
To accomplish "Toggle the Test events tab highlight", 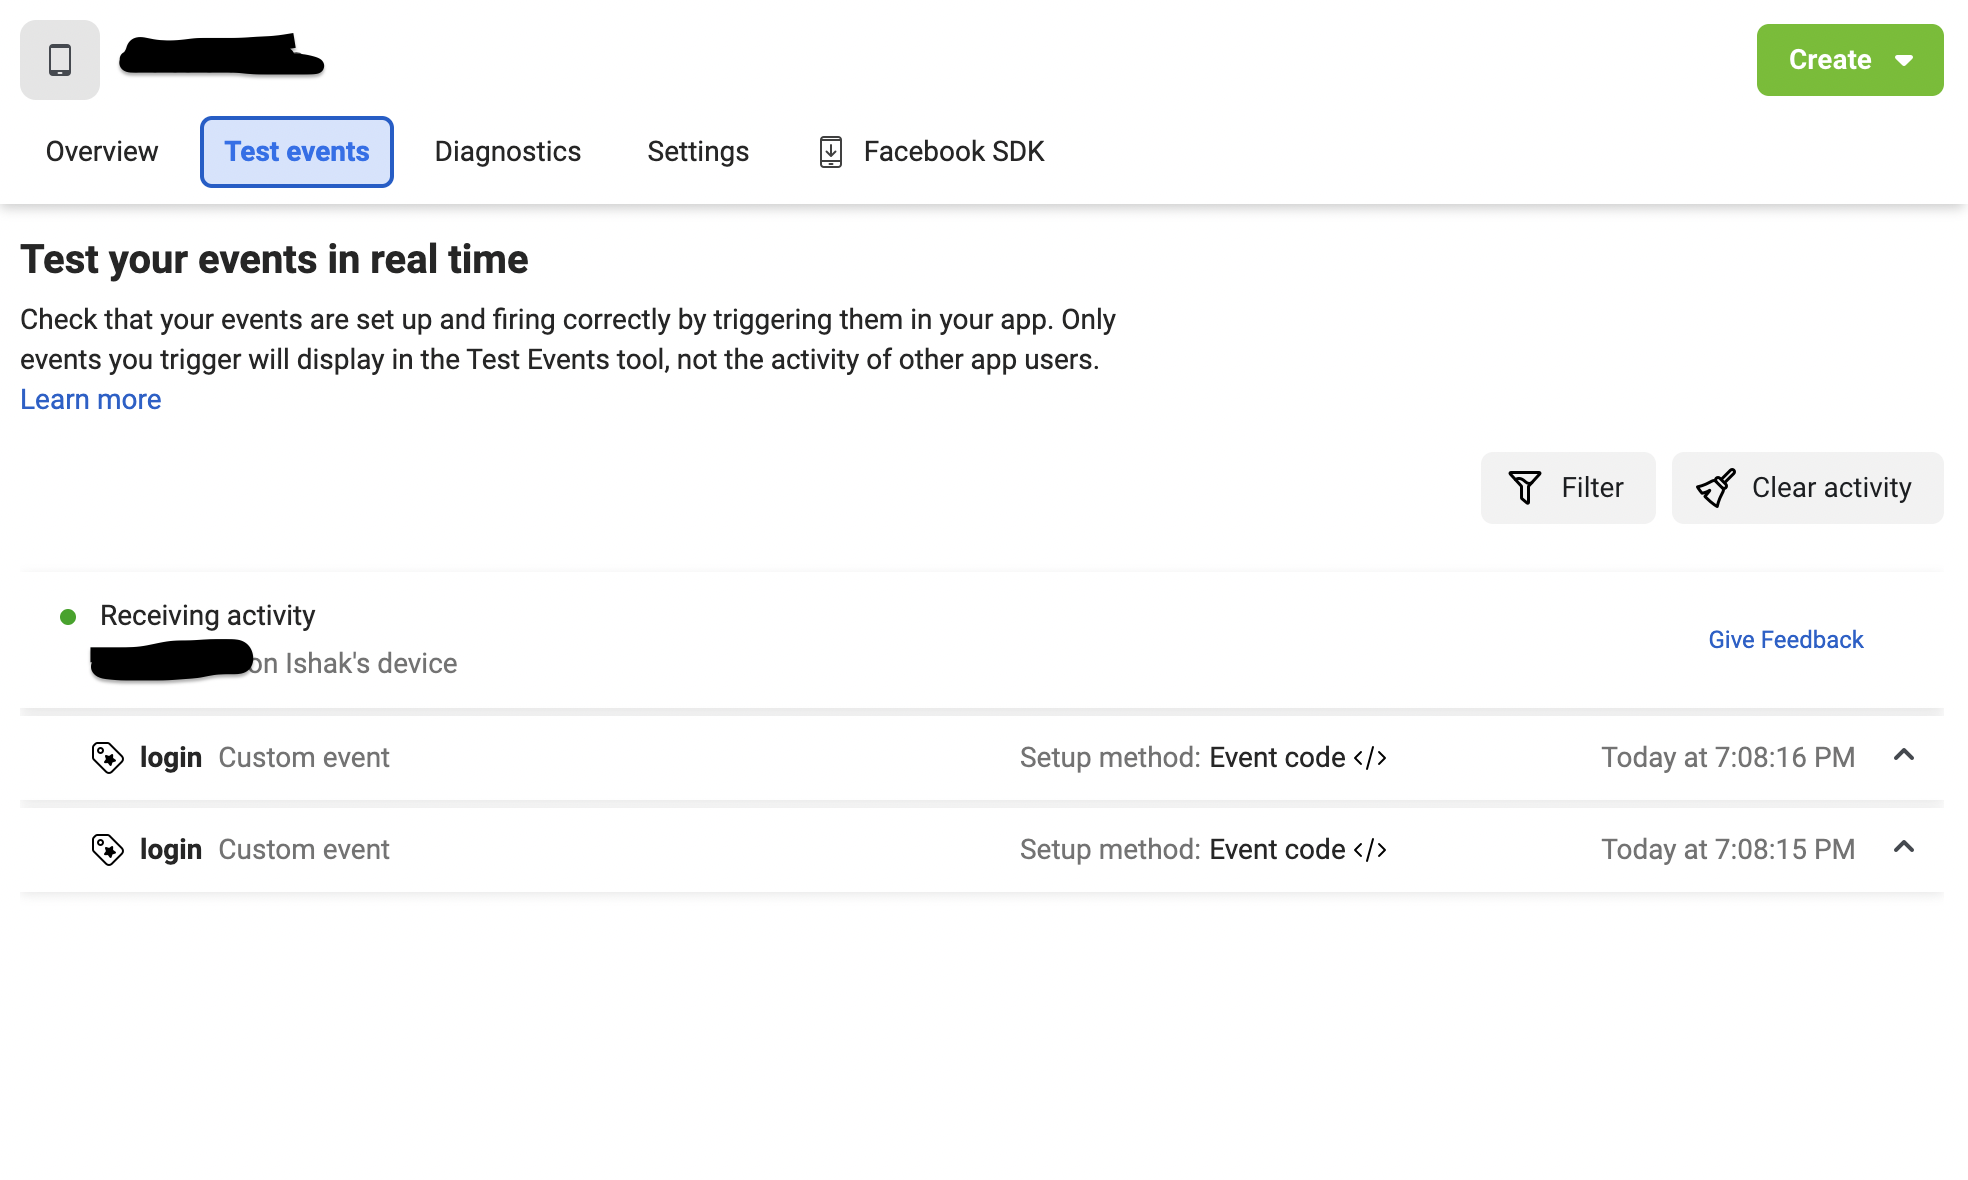I will [x=296, y=151].
